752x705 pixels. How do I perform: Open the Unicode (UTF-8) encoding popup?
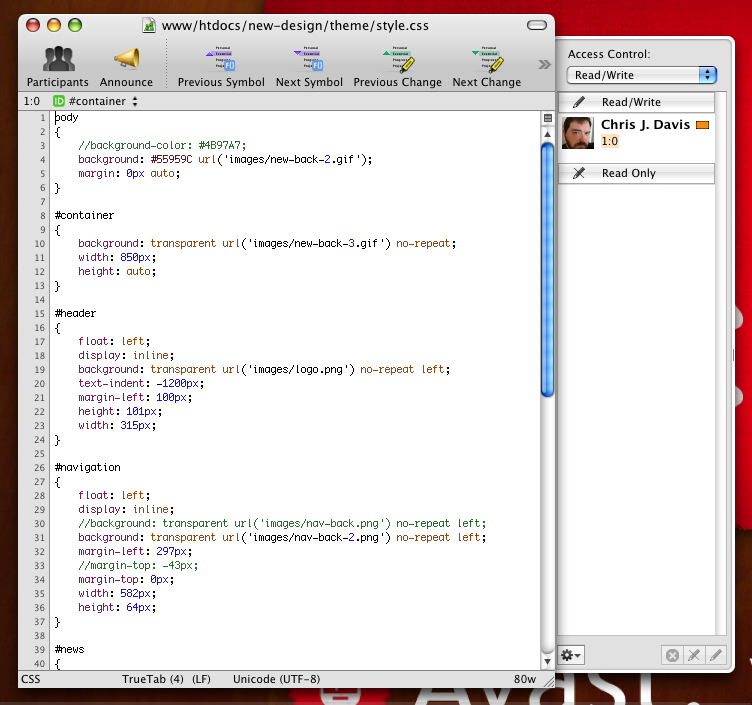coord(276,679)
